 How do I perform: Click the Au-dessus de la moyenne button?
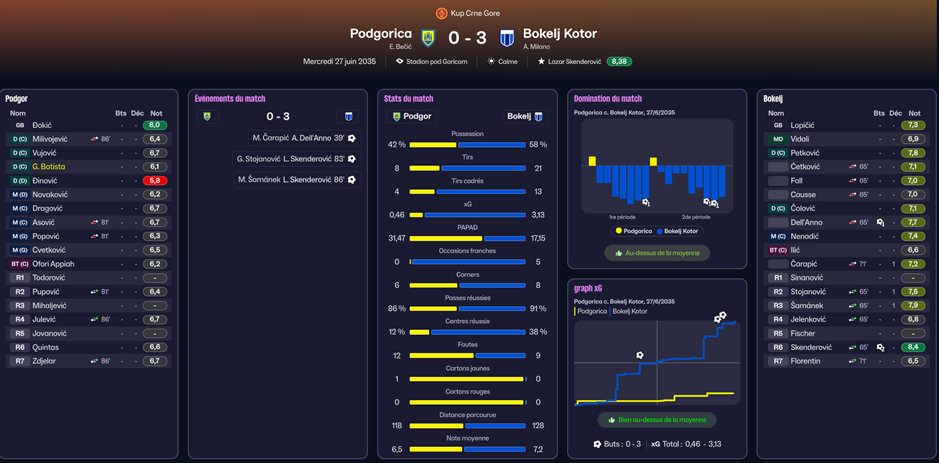click(x=657, y=253)
